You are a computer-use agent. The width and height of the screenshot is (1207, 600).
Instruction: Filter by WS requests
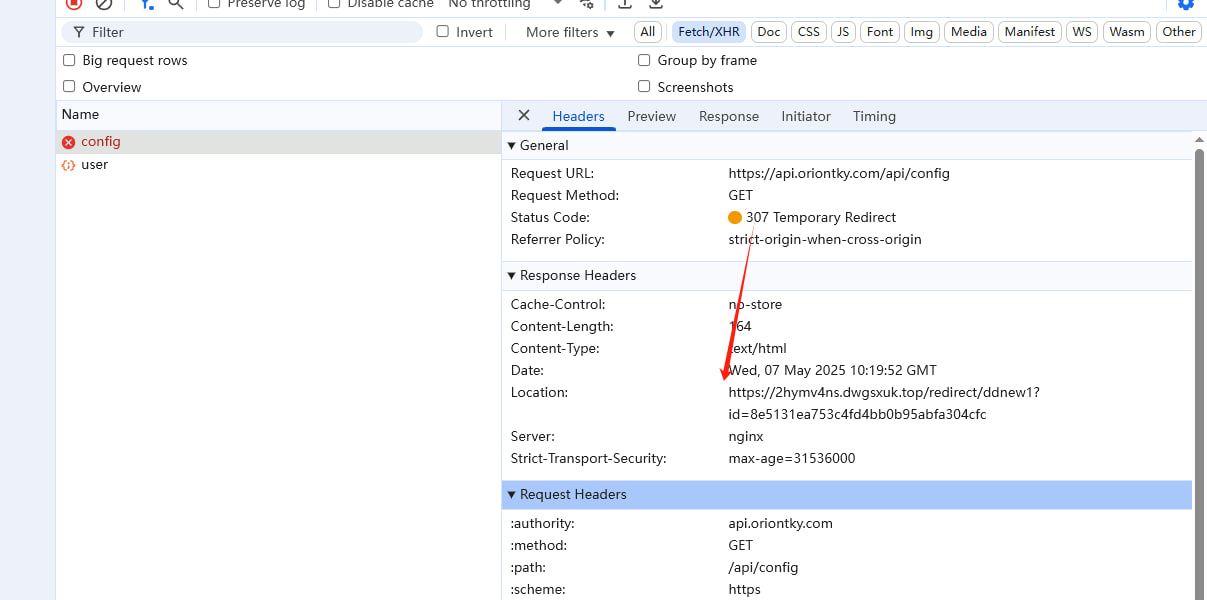point(1082,32)
